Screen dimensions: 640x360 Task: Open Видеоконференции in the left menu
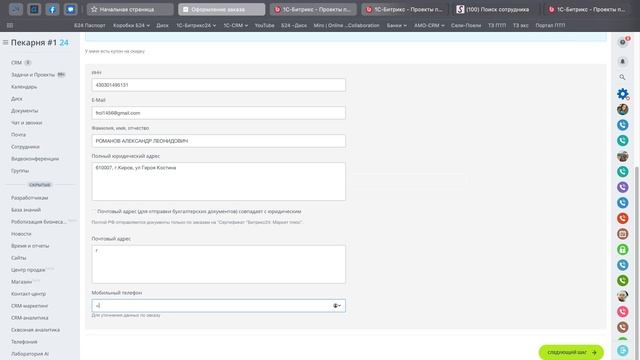pyautogui.click(x=35, y=159)
